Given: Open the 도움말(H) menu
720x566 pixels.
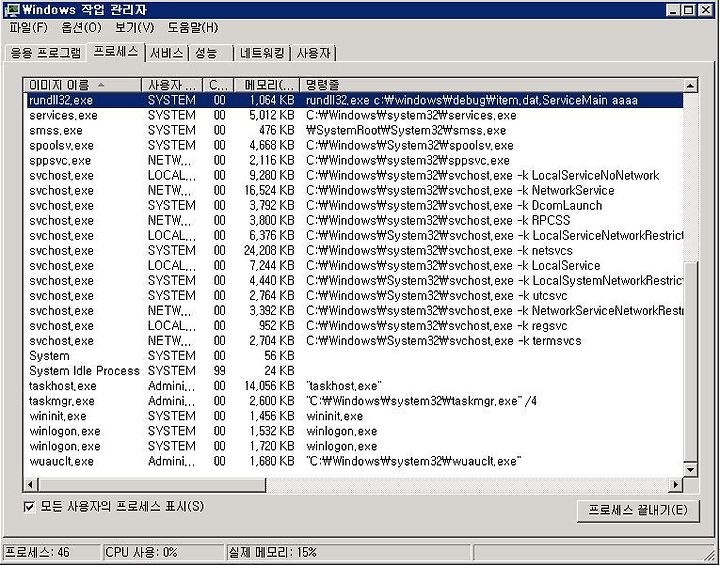Looking at the screenshot, I should click(x=192, y=28).
